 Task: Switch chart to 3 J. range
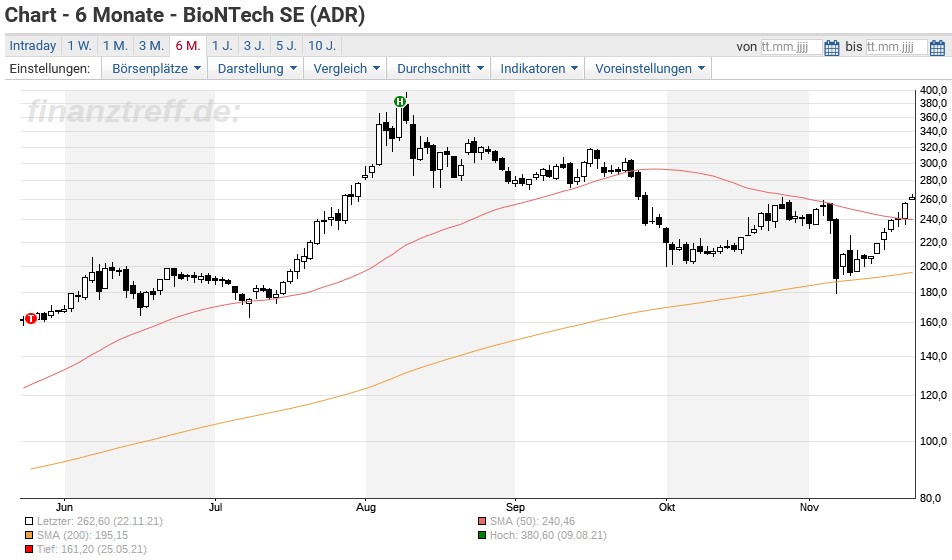click(x=254, y=46)
